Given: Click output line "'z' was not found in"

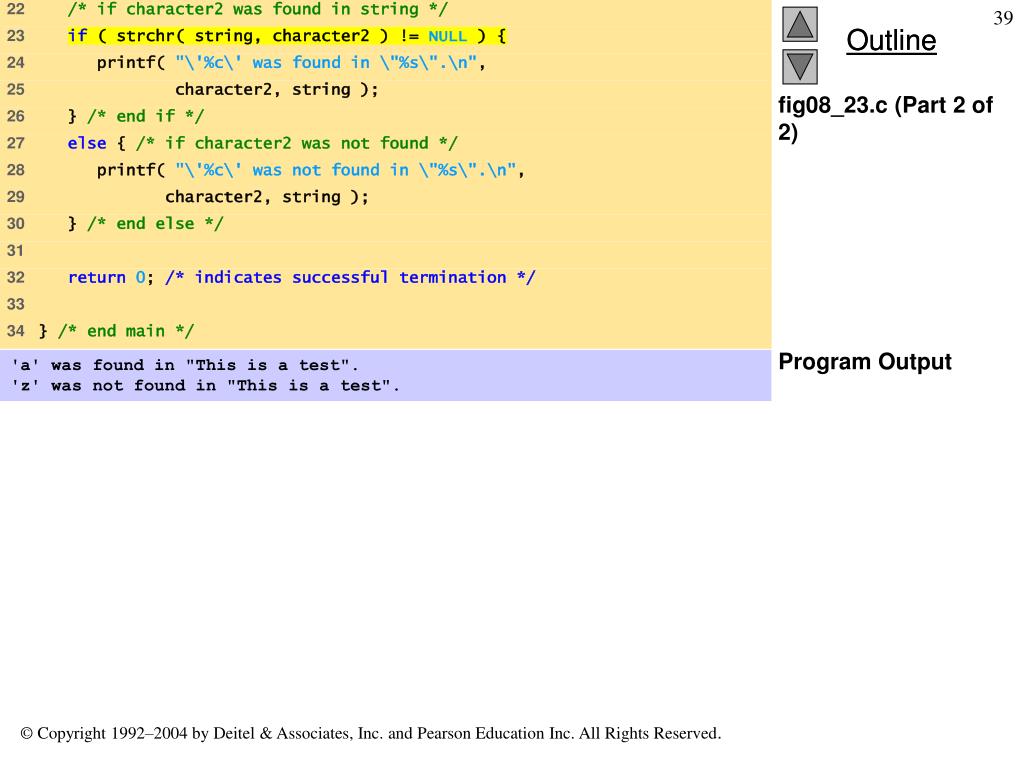Looking at the screenshot, I should (205, 386).
